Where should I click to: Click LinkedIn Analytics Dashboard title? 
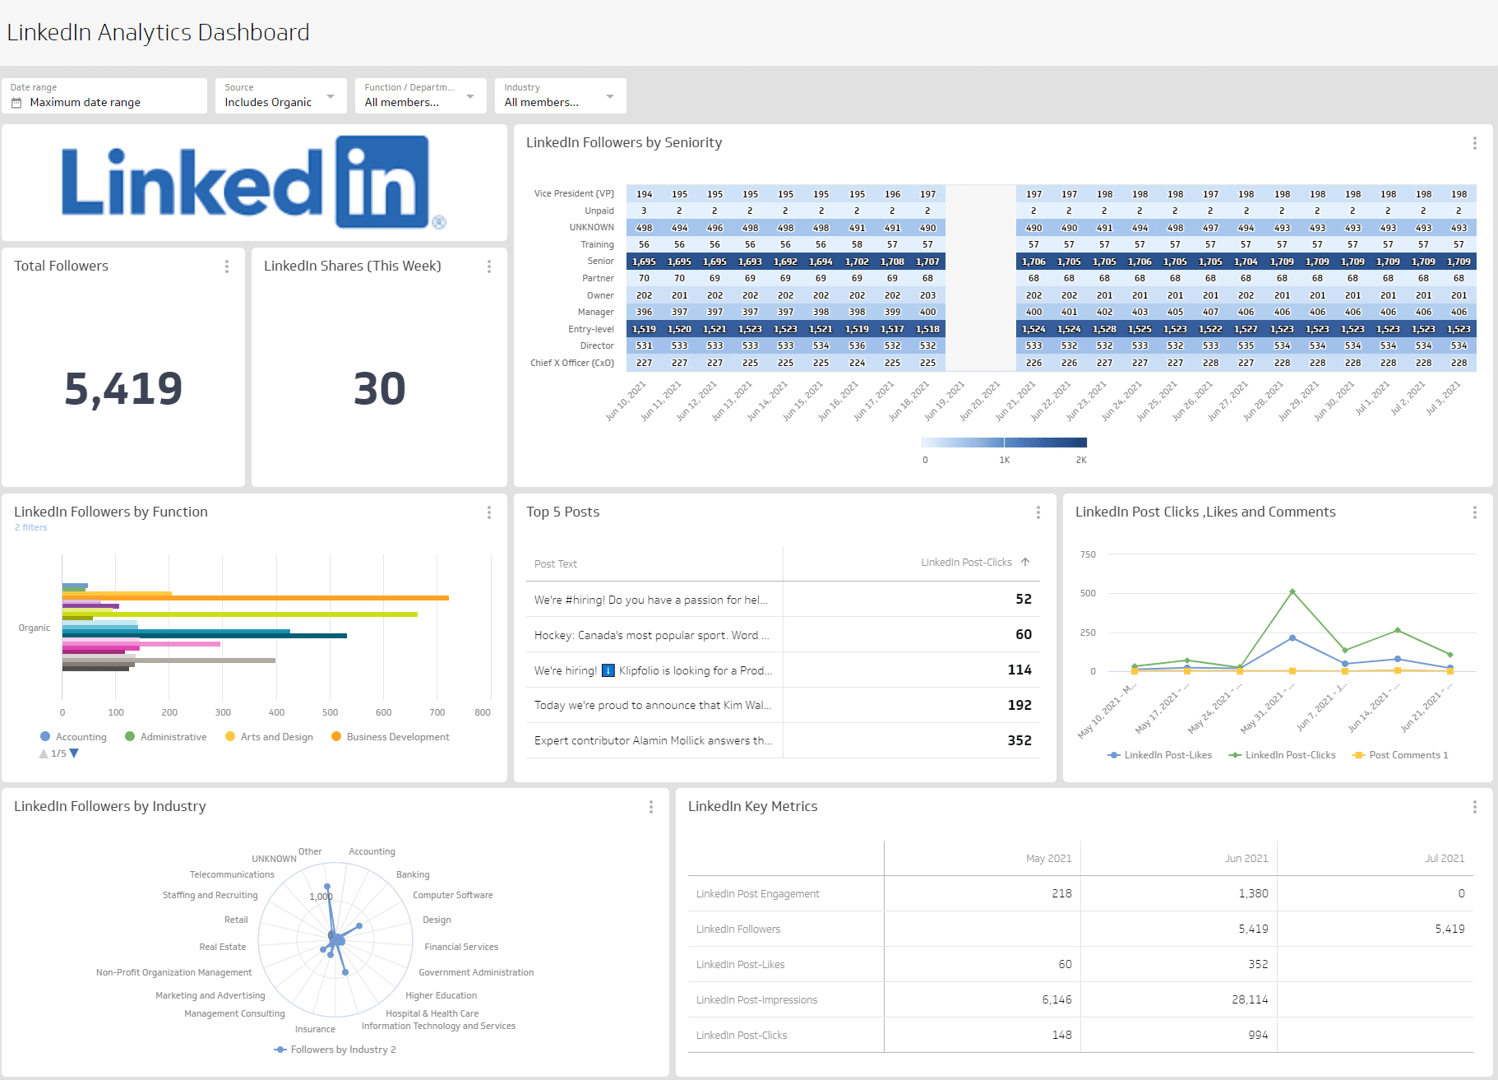[158, 33]
